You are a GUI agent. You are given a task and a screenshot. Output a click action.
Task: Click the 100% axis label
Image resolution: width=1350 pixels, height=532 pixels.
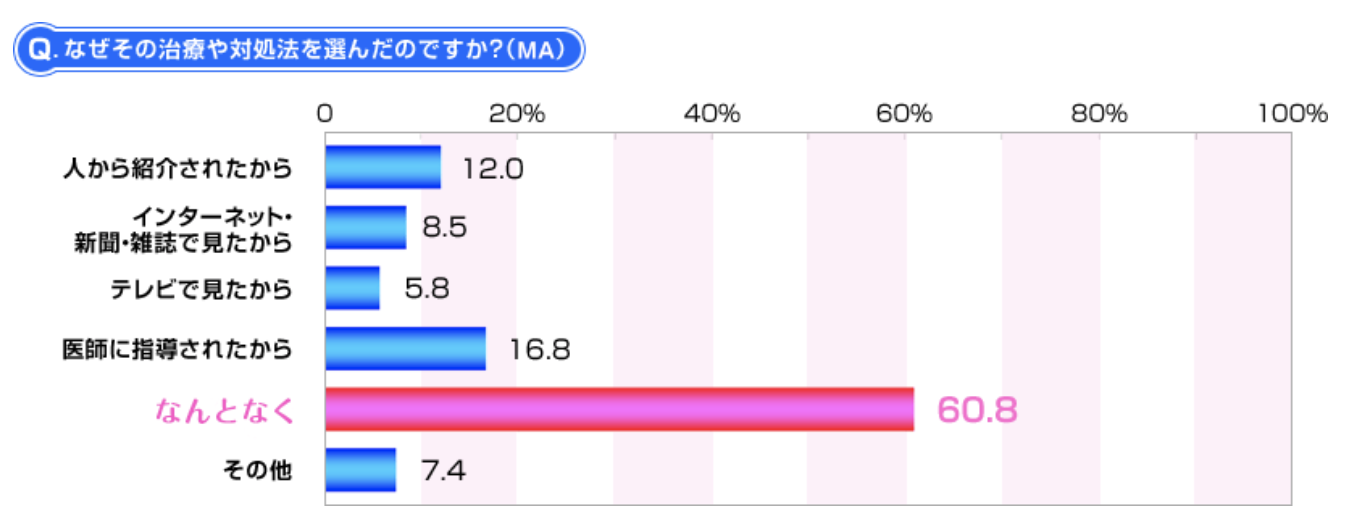pyautogui.click(x=1292, y=113)
